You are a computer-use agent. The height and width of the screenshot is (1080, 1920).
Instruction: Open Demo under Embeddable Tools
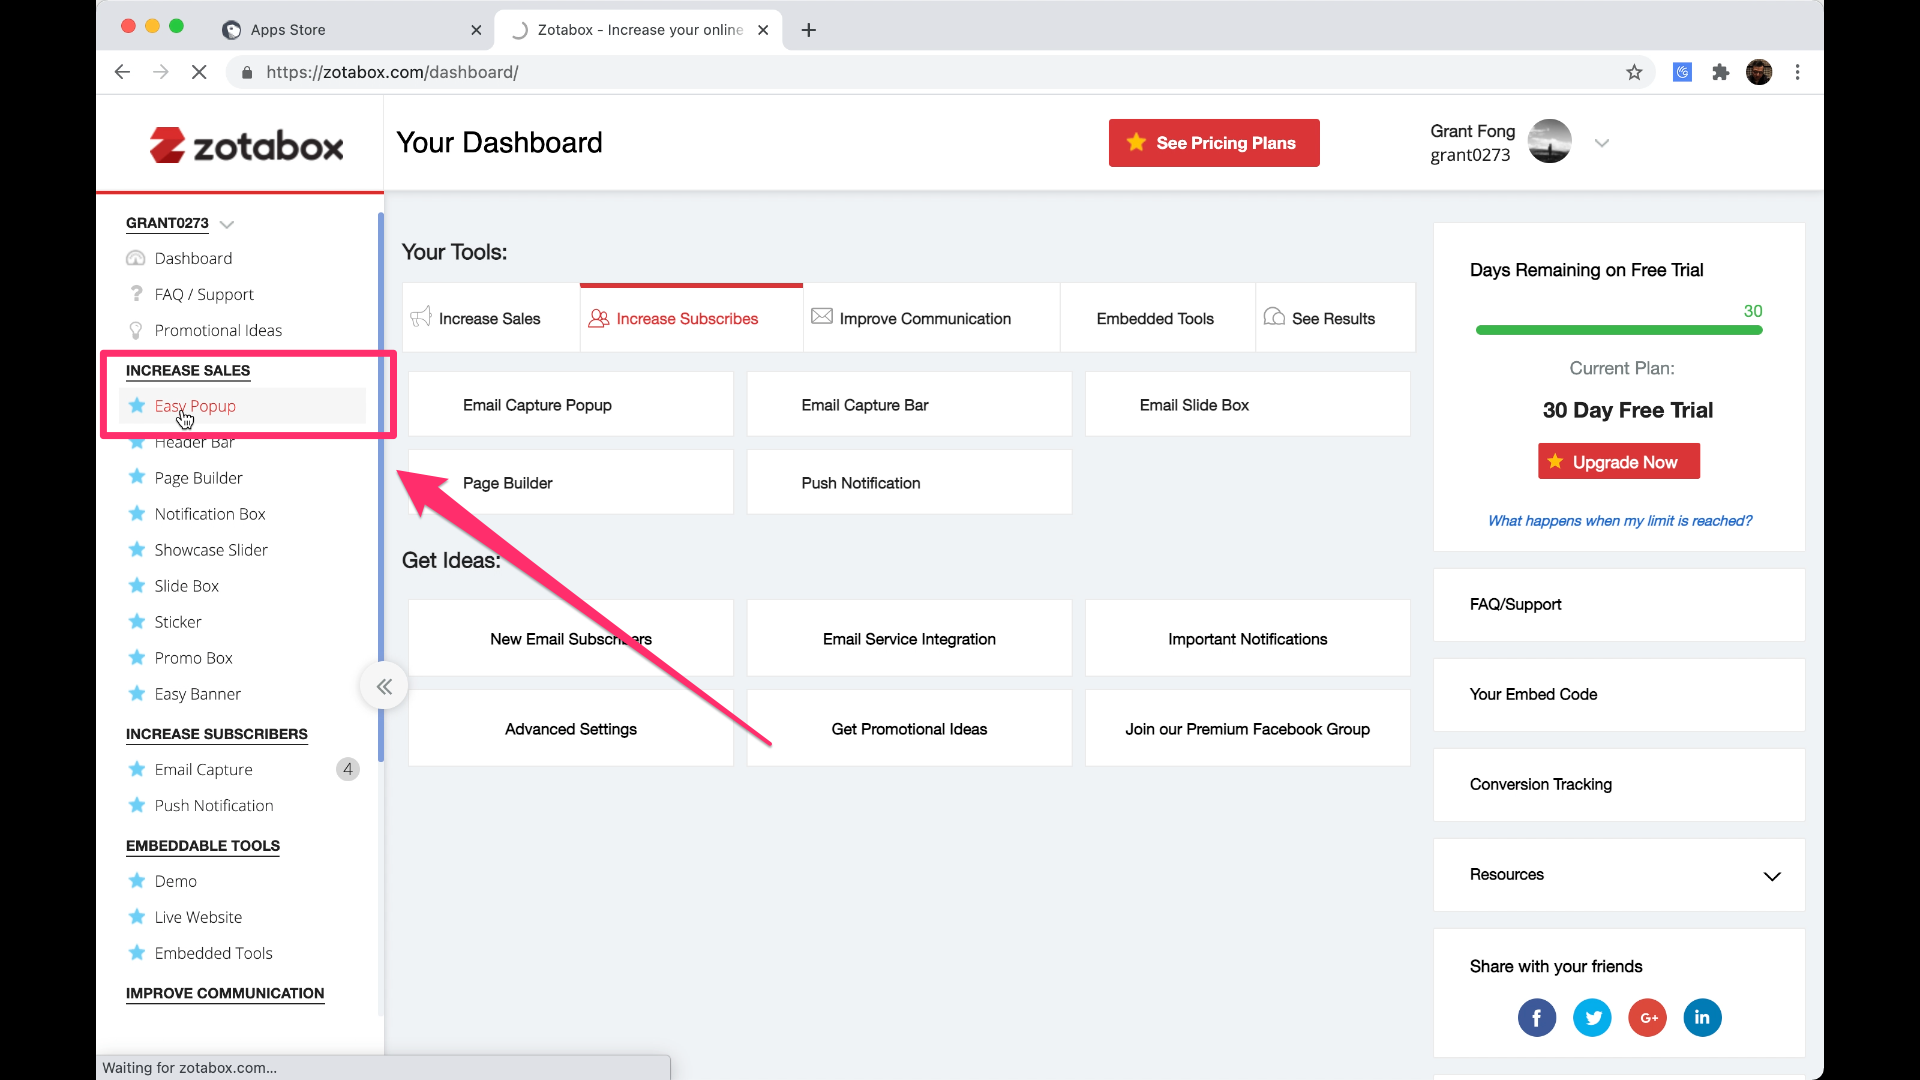[176, 881]
